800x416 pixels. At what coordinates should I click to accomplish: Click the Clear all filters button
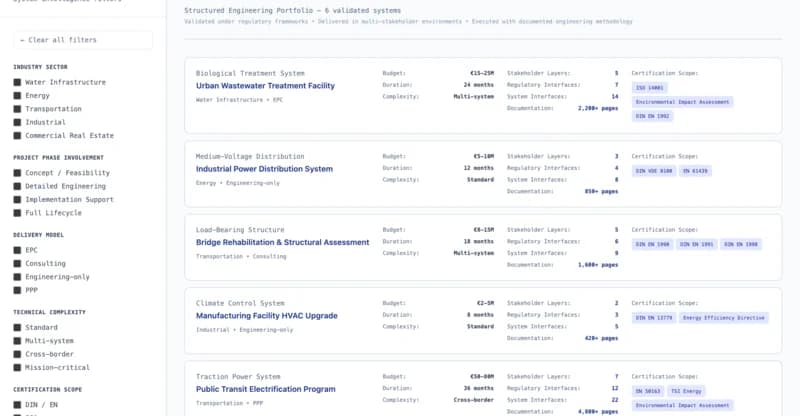pos(82,40)
